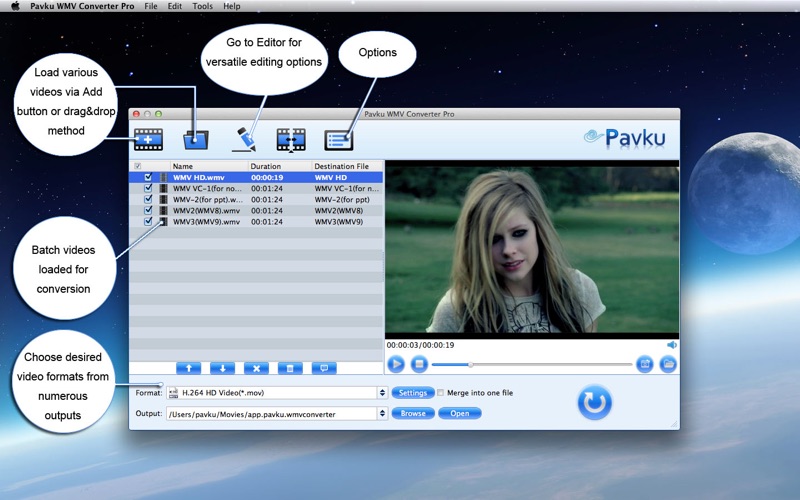Open the Edit menu
Screen dimensions: 800x500
pyautogui.click(x=174, y=6)
